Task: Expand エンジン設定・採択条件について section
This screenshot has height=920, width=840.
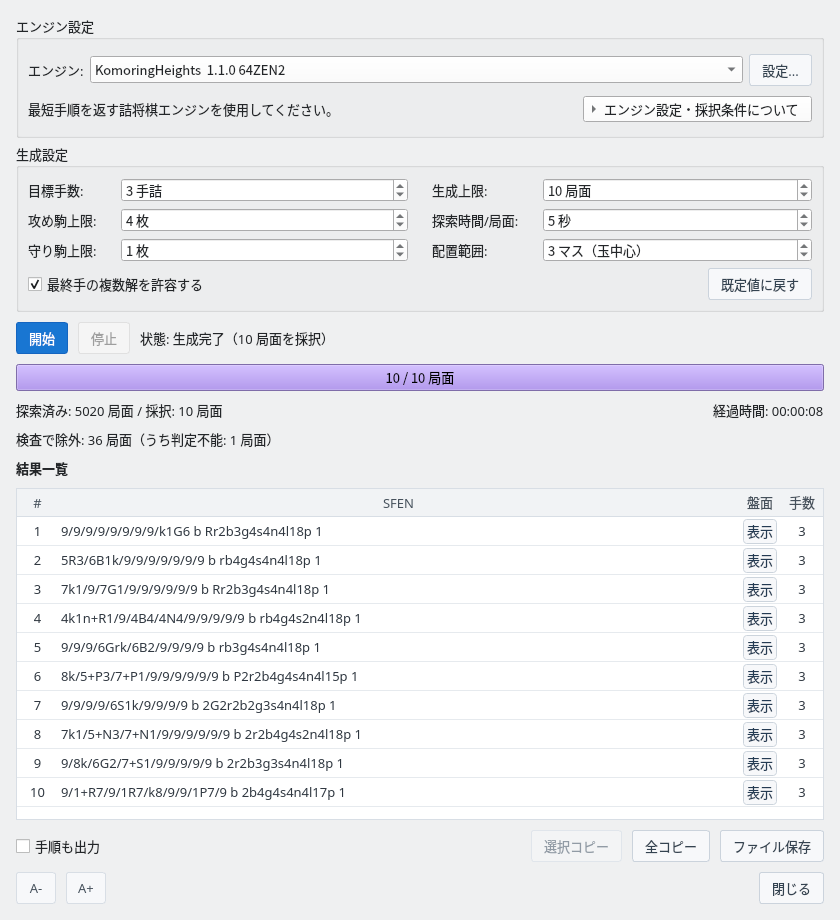Action: [697, 110]
